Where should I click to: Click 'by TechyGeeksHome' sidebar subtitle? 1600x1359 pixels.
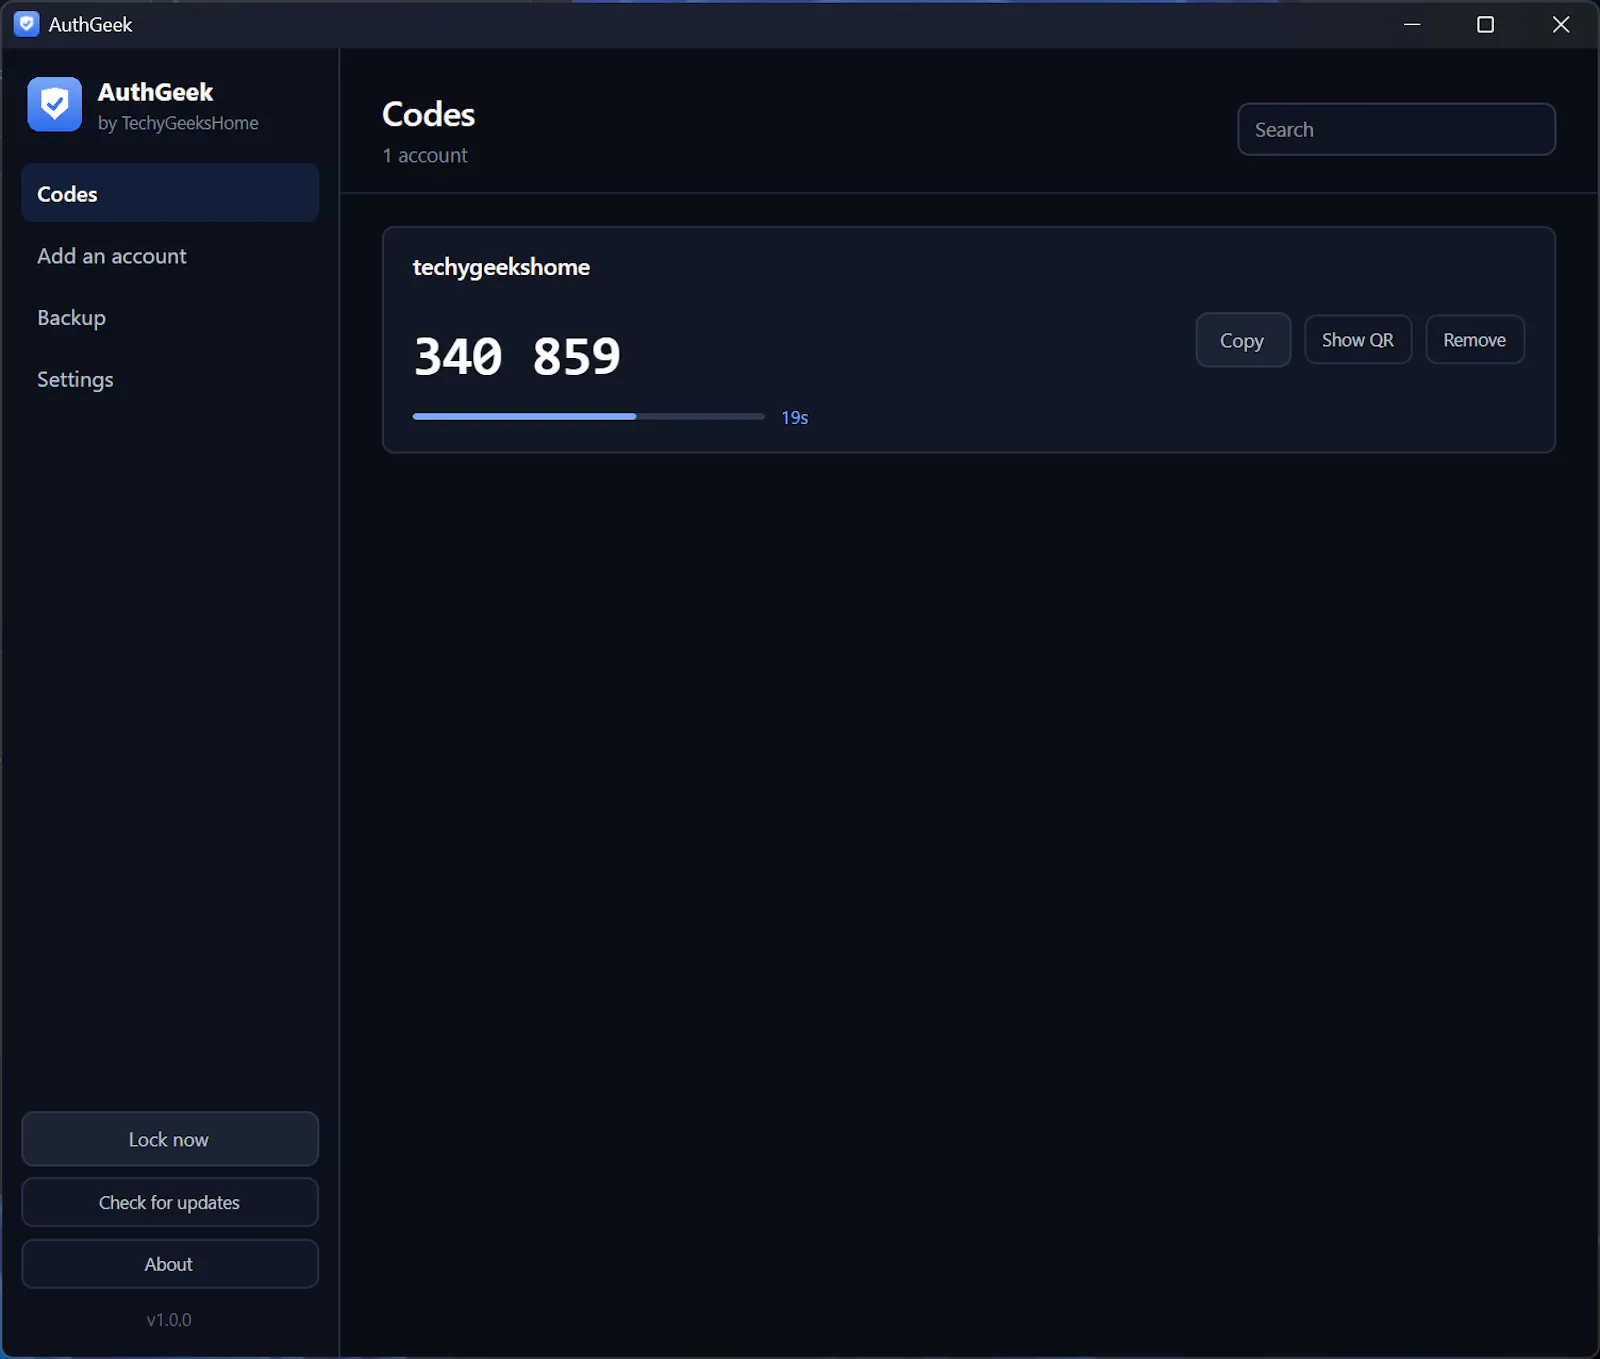pos(178,123)
